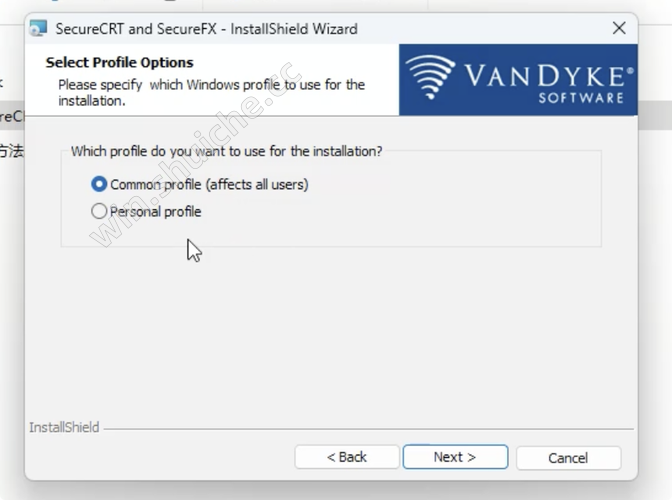Image resolution: width=672 pixels, height=500 pixels.
Task: Choose the Personal profile radio button
Action: [x=99, y=211]
